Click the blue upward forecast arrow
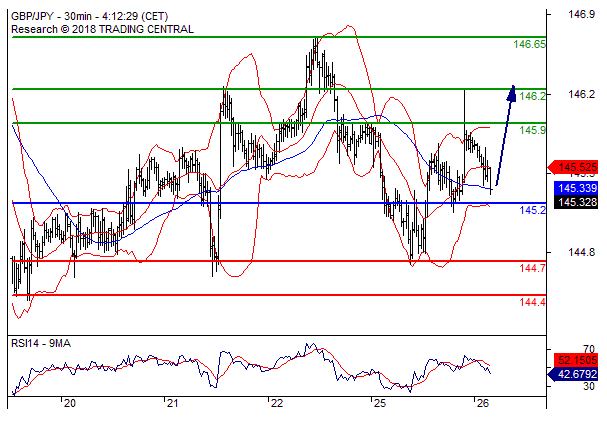The height and width of the screenshot is (423, 607). point(504,135)
